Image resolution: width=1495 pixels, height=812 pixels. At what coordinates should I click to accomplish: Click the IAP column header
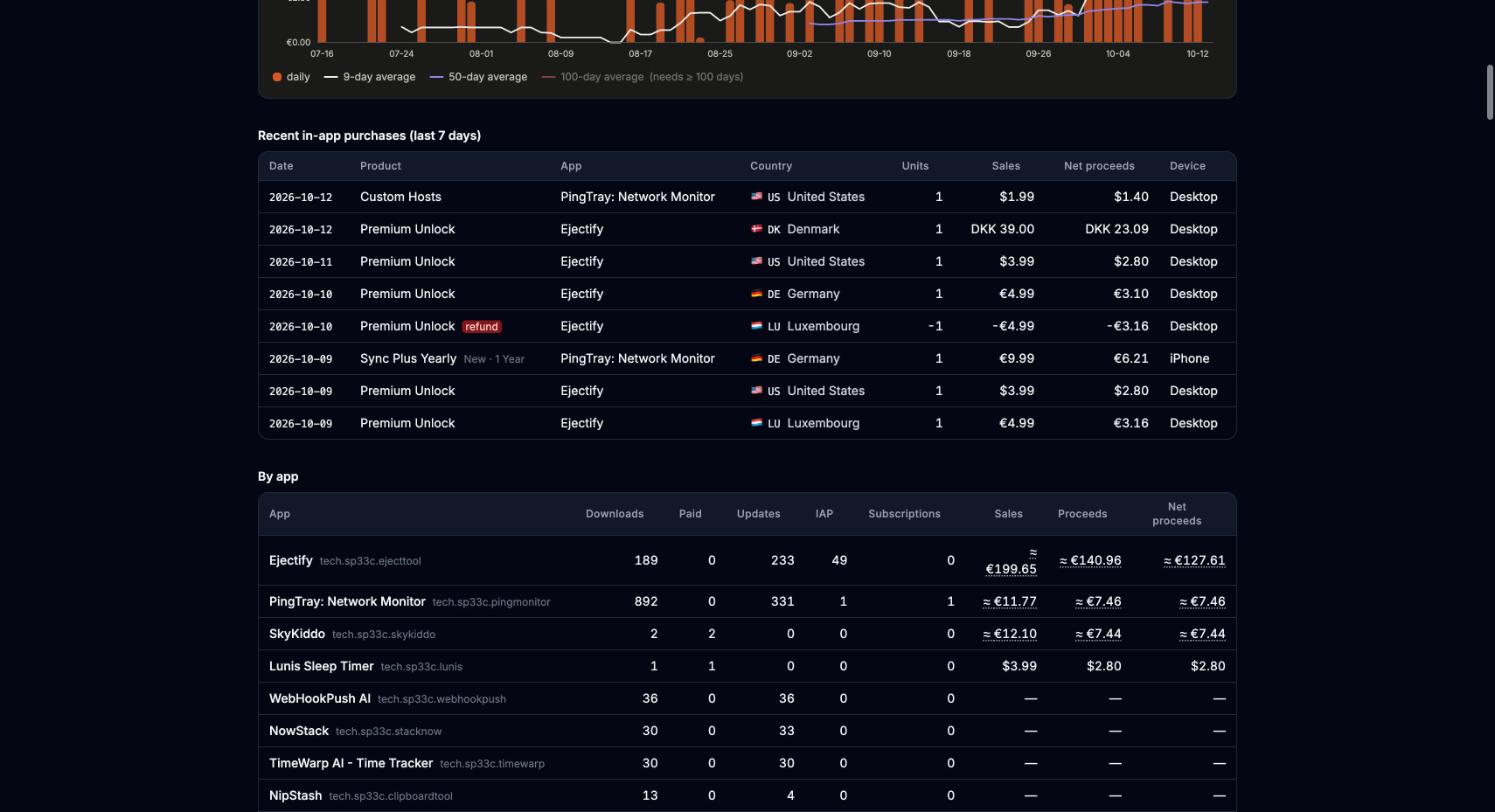tap(824, 514)
